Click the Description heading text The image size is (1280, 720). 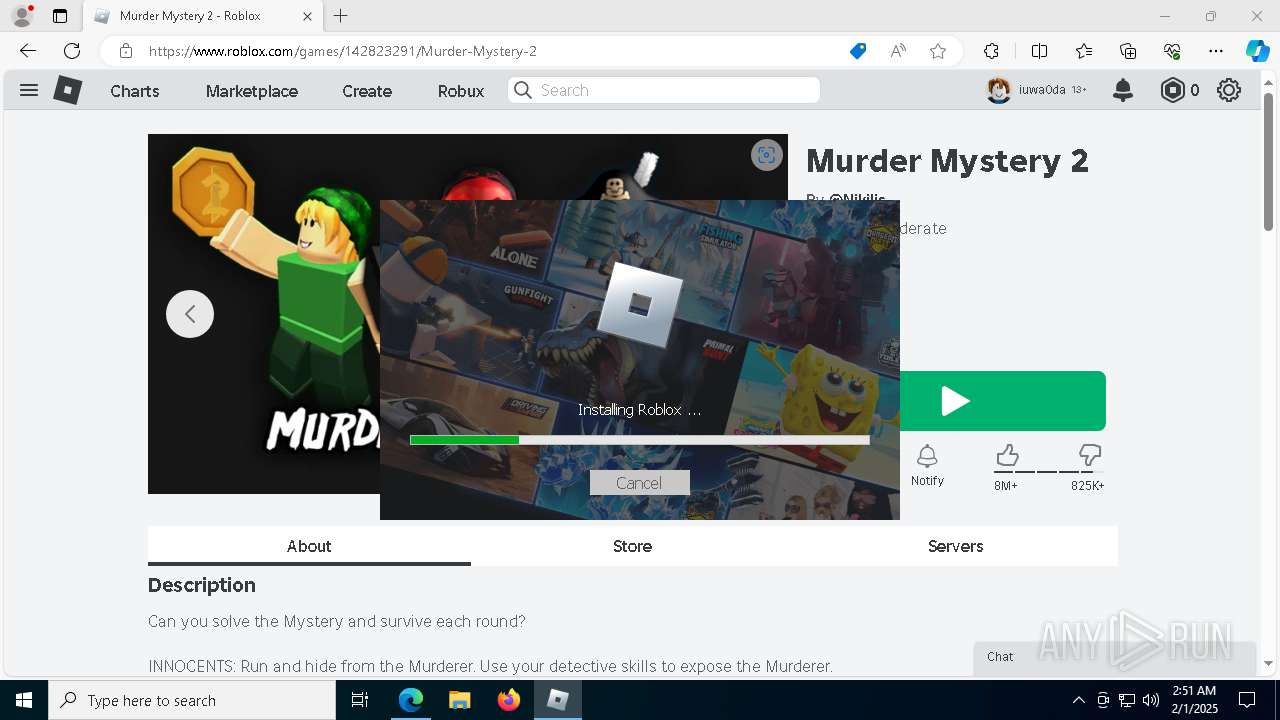pos(202,585)
